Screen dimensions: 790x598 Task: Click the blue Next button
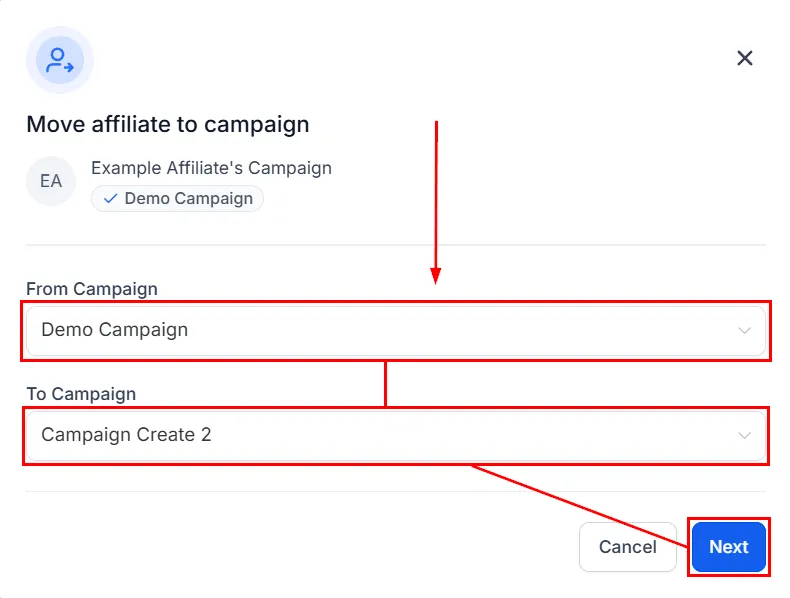coord(729,547)
